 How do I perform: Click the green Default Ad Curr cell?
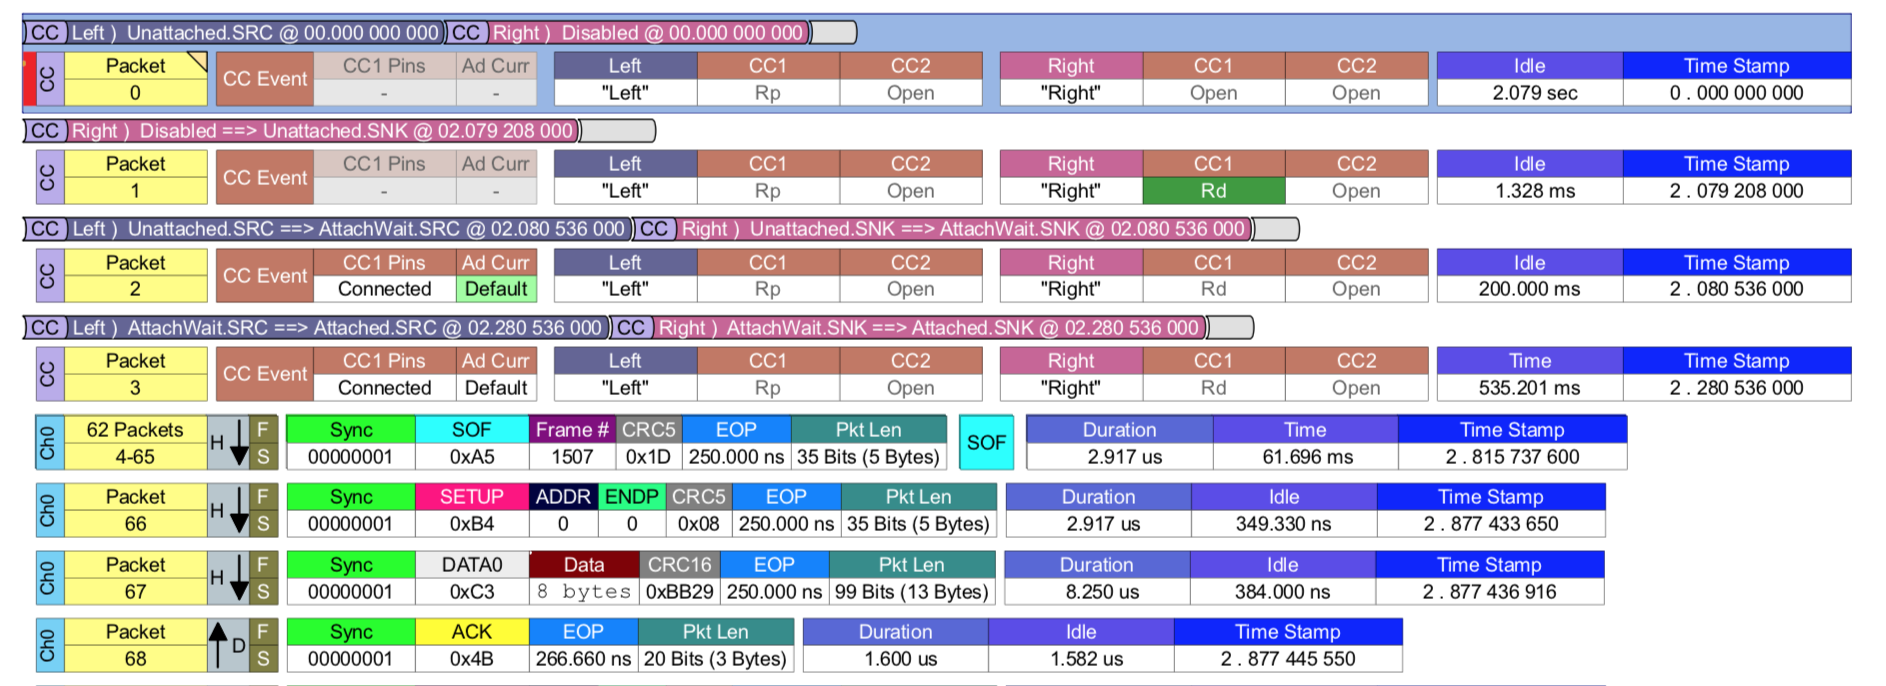[x=496, y=289]
